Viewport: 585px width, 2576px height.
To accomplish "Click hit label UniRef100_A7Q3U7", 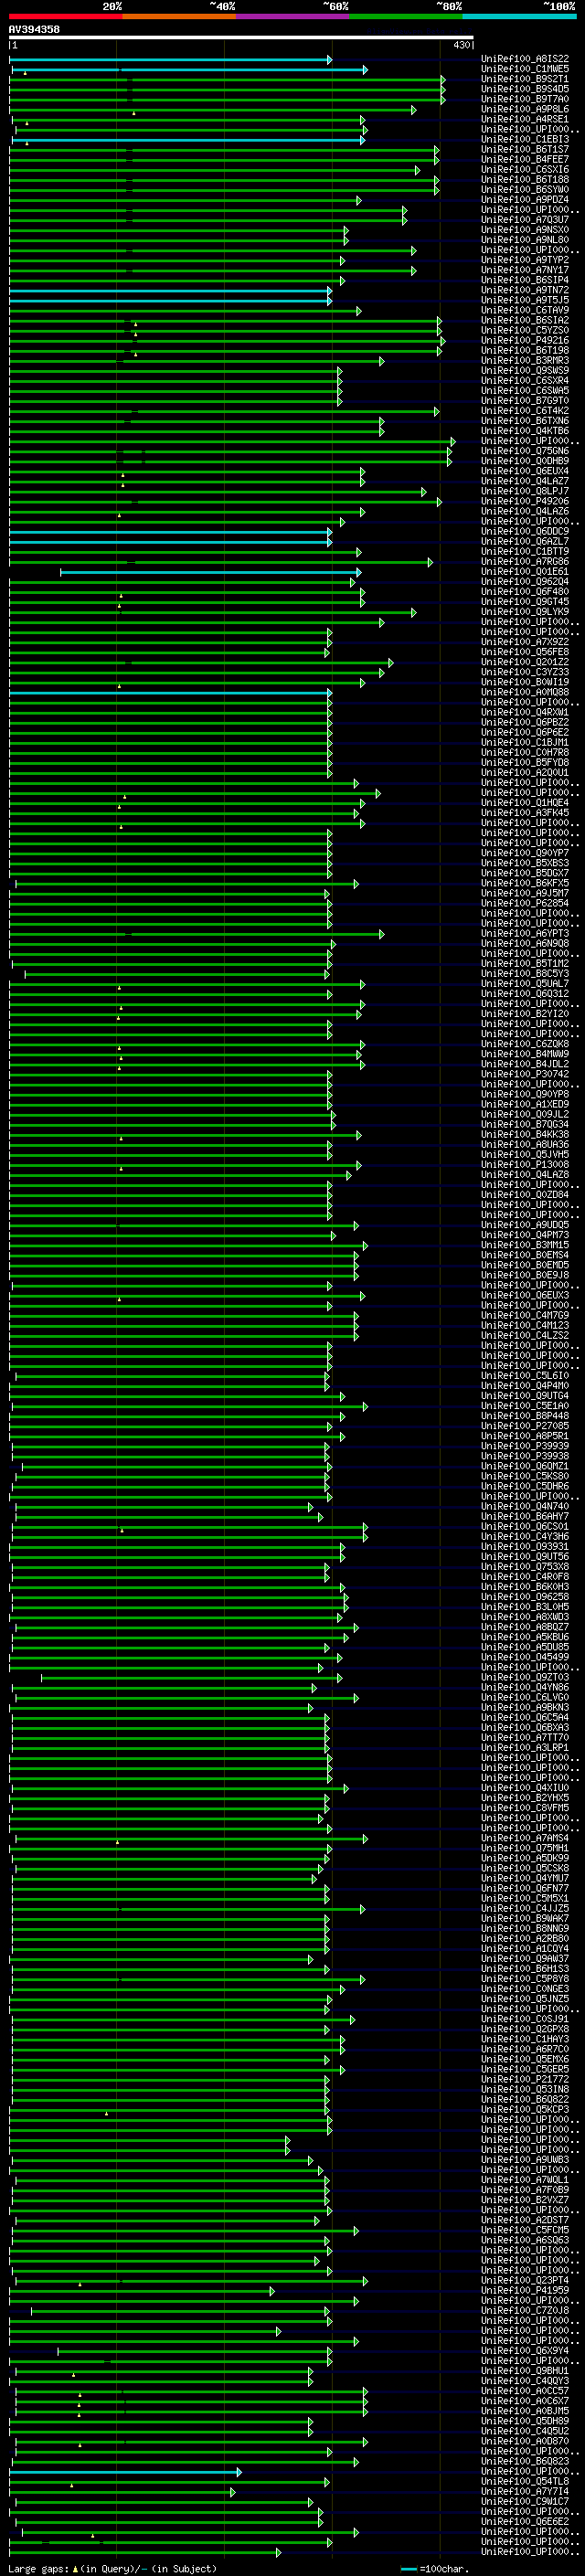I will pos(525,220).
